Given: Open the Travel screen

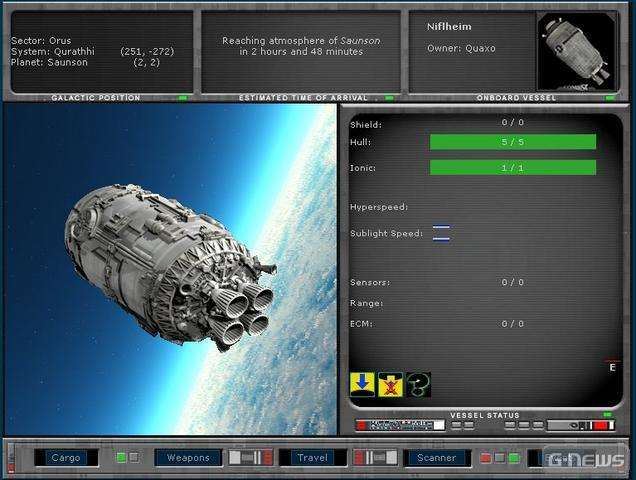Looking at the screenshot, I should [312, 458].
